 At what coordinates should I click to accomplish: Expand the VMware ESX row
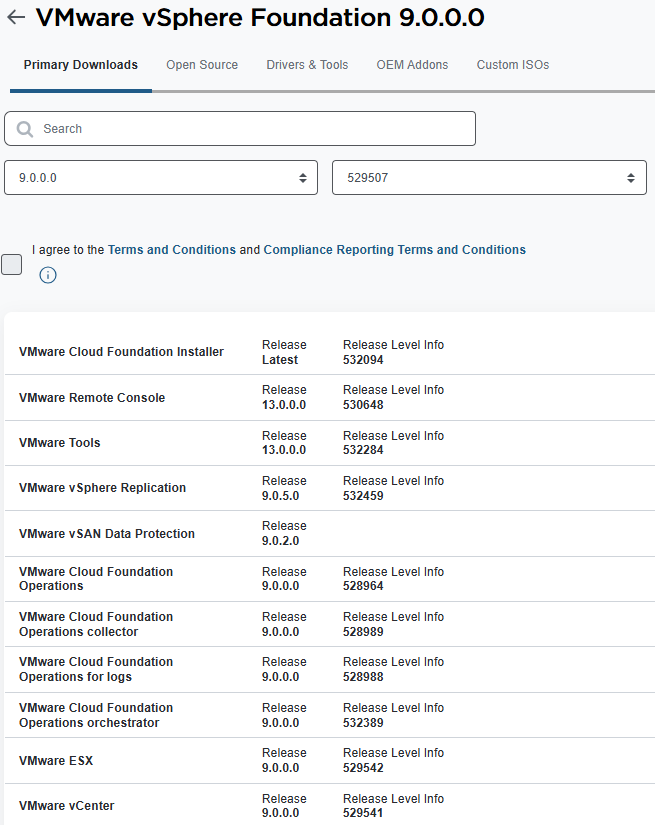(x=56, y=761)
